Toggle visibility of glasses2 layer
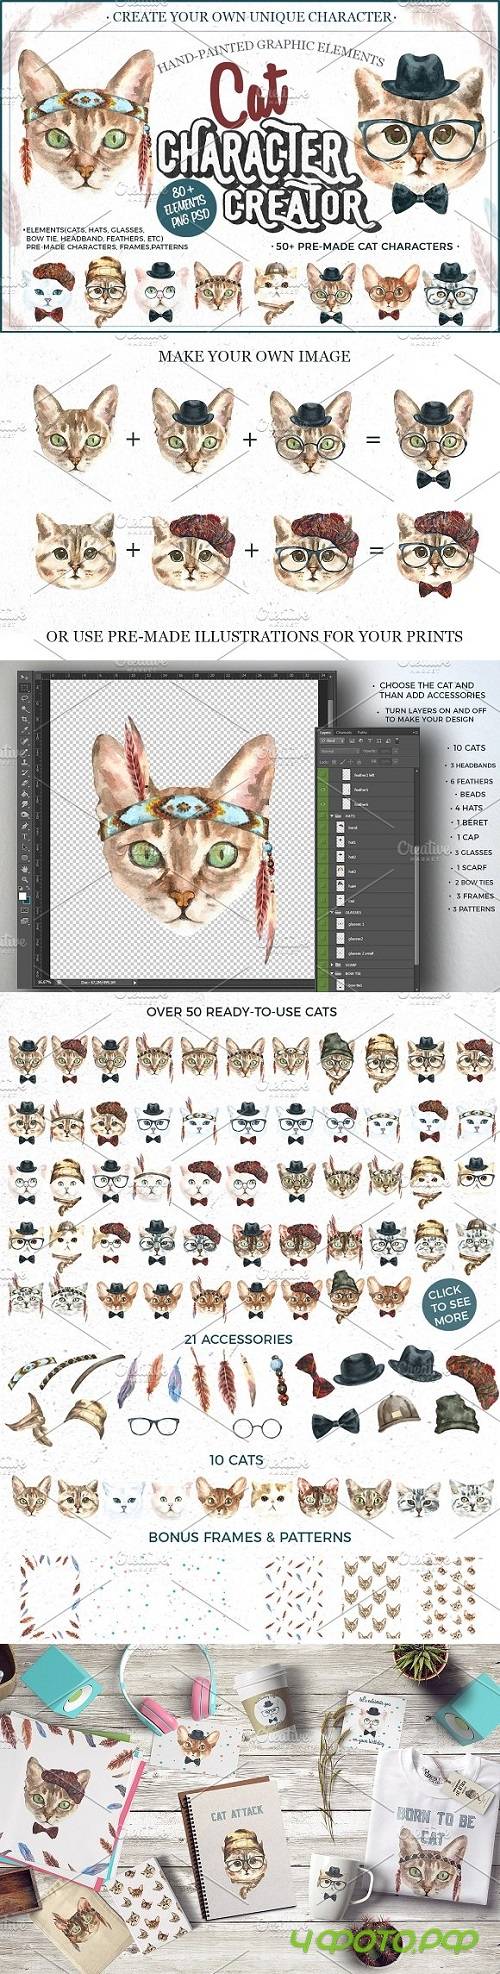Image resolution: width=500 pixels, height=1974 pixels. [x=323, y=939]
